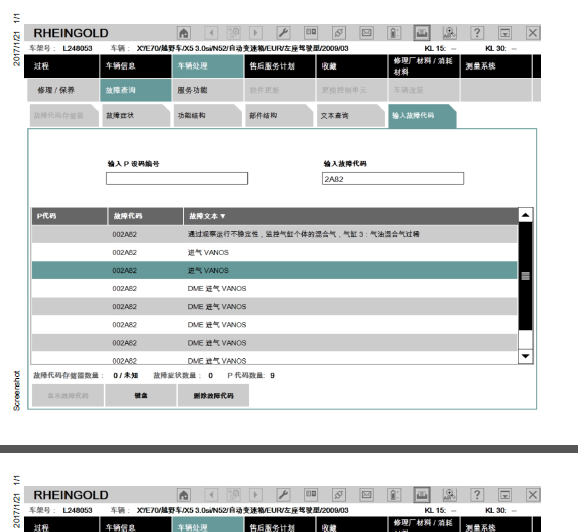Screen dimensions: 578x532
Task: Click the forward arrow in the lower RHEINGOLD window
Action: click(255, 495)
